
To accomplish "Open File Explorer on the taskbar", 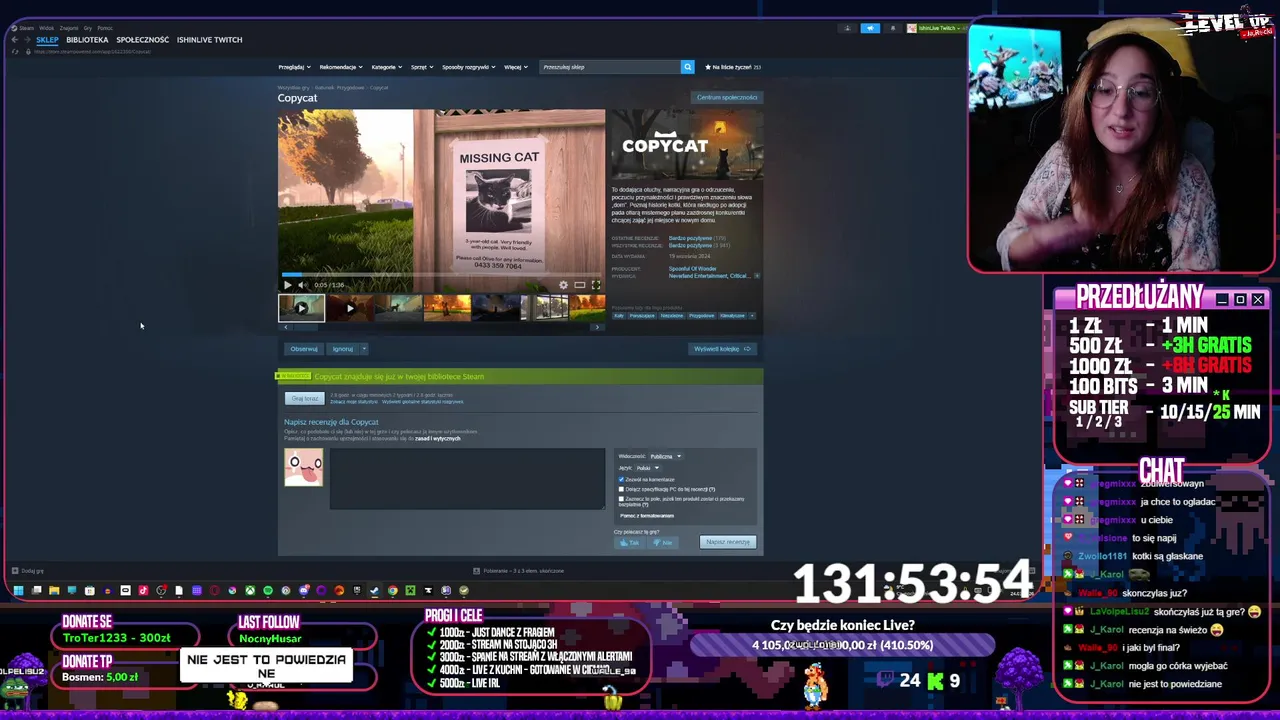I will [x=54, y=591].
